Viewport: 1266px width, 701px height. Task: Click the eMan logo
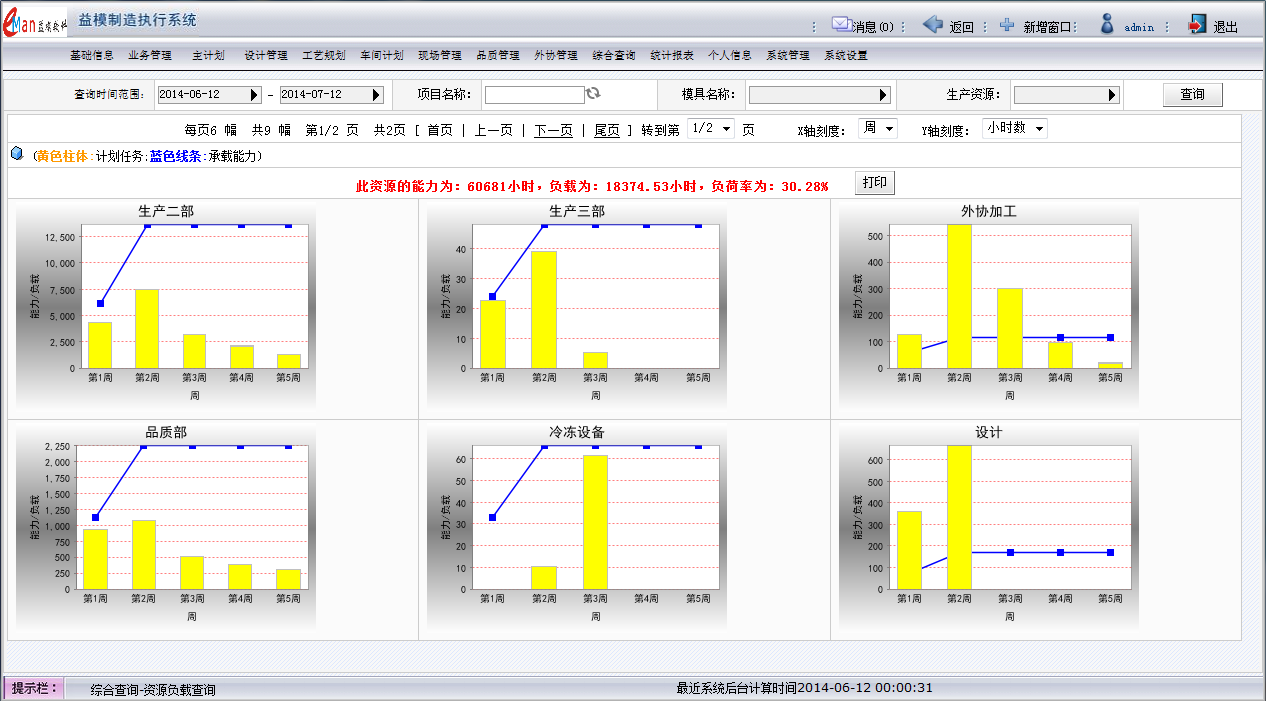click(35, 21)
